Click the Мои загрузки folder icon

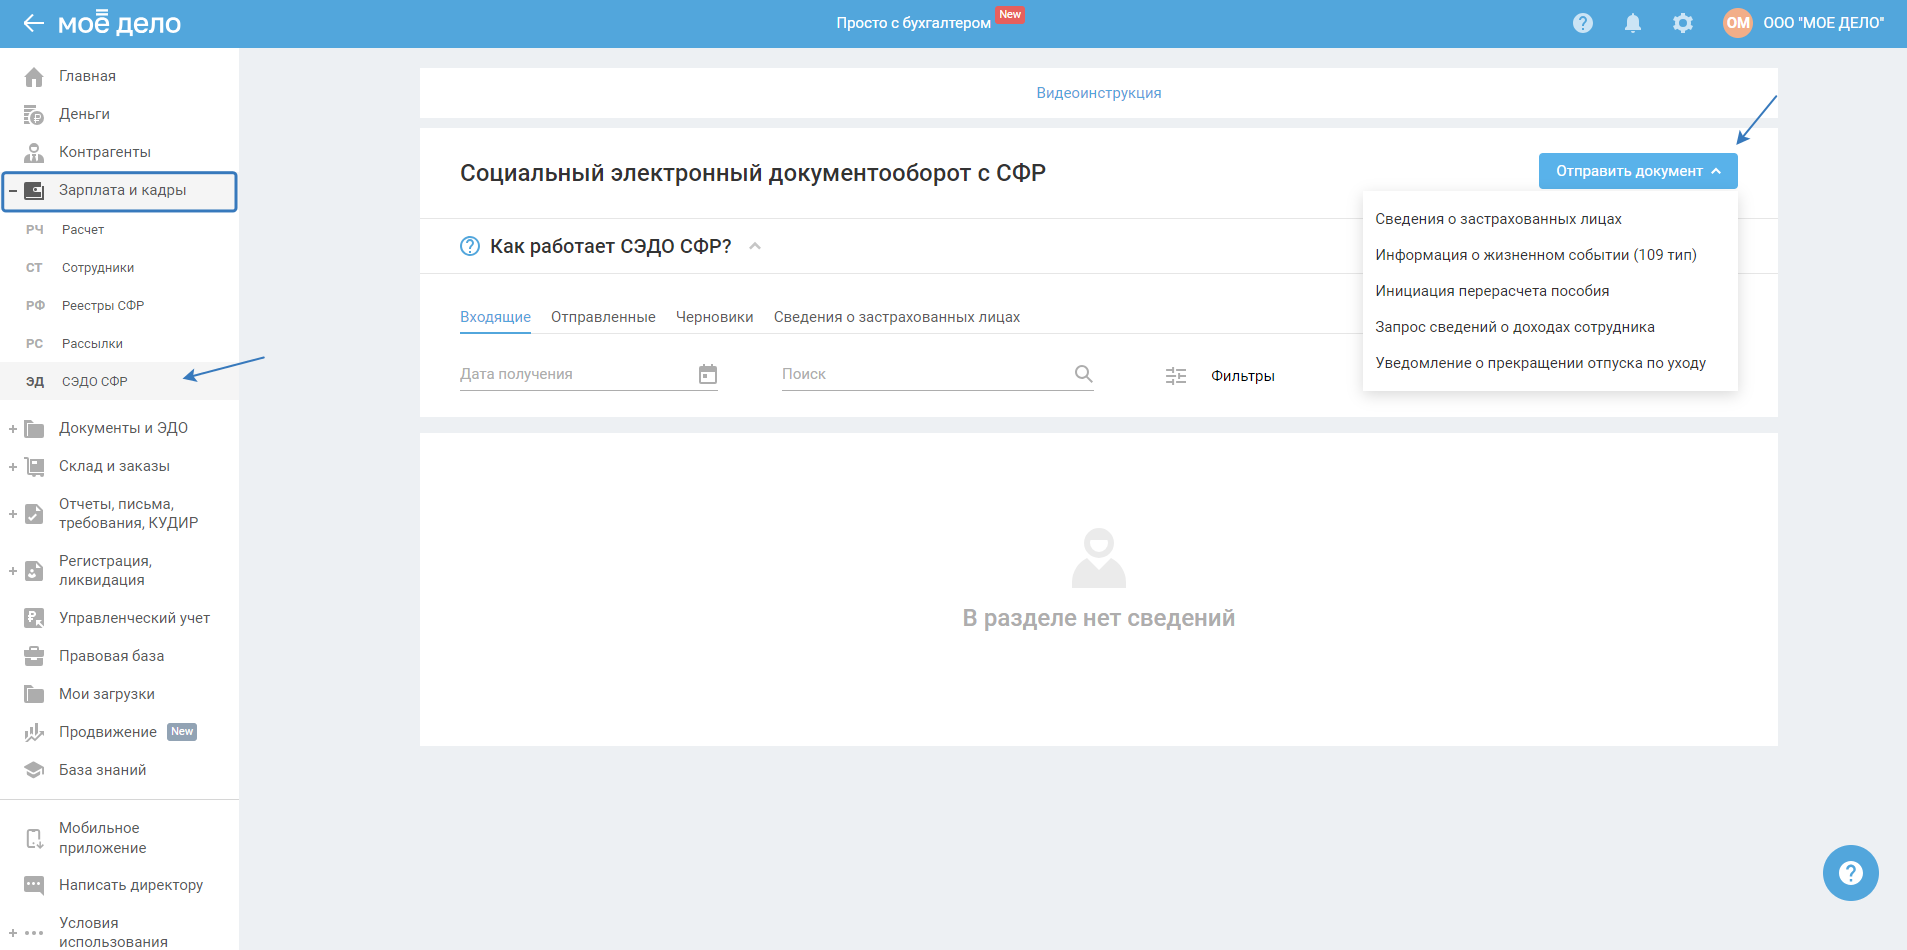pos(34,694)
